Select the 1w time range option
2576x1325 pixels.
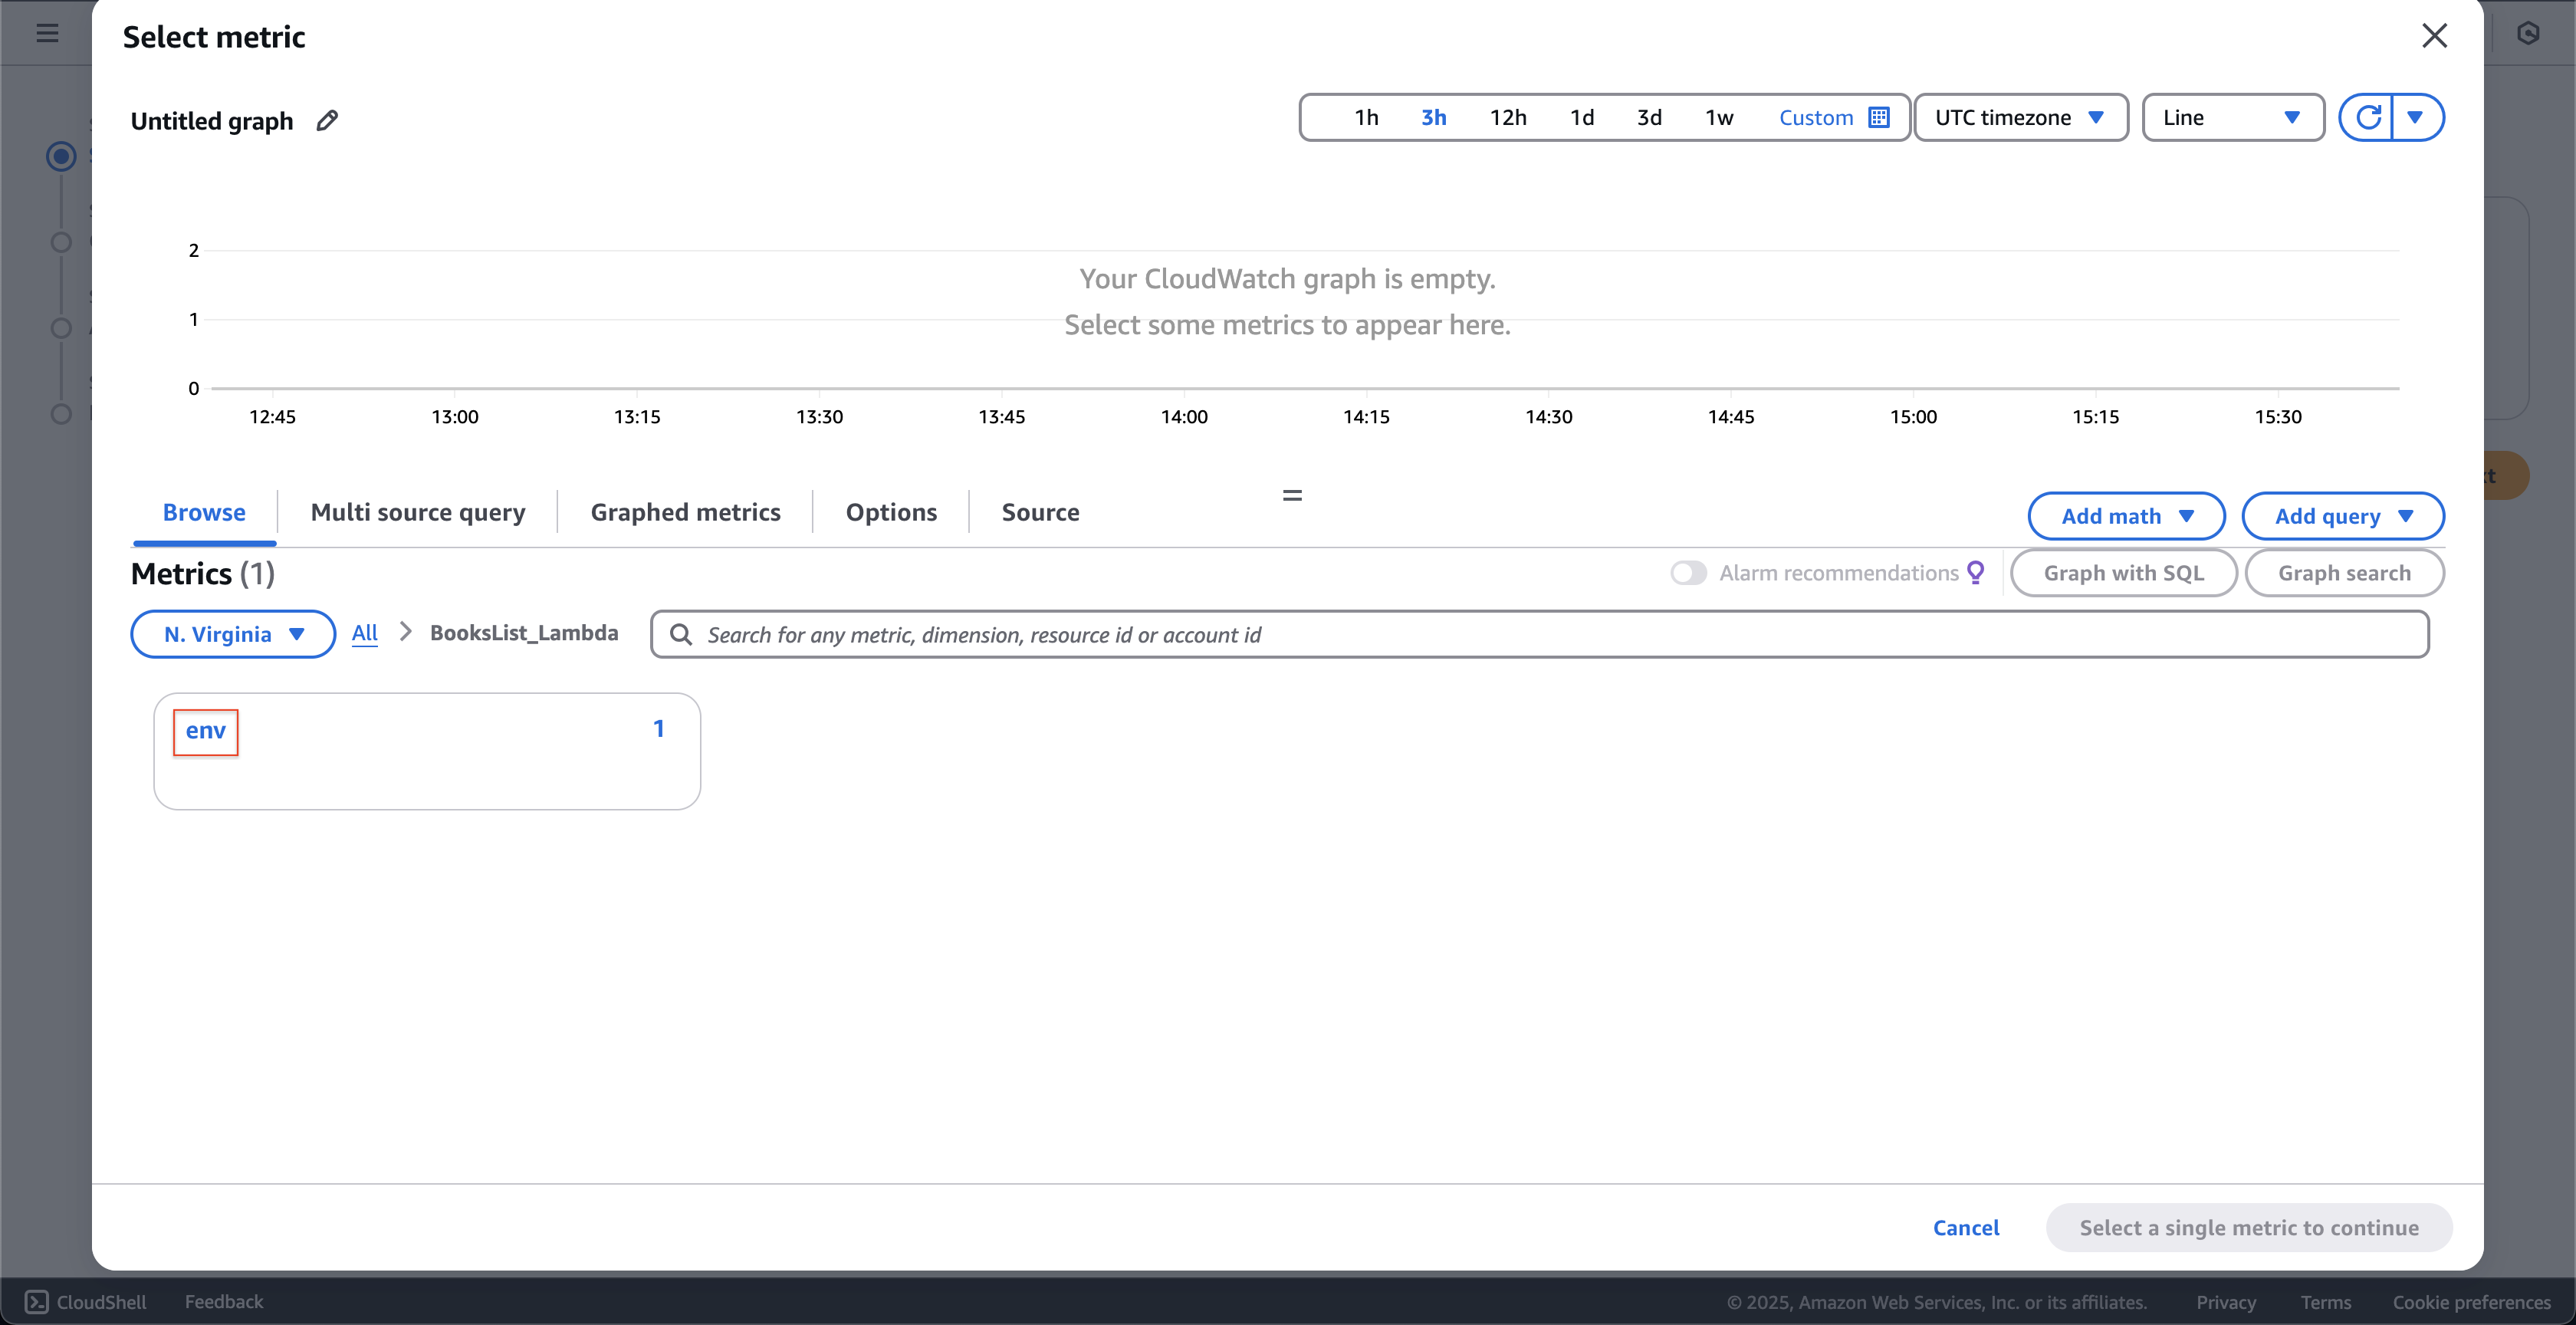point(1718,117)
